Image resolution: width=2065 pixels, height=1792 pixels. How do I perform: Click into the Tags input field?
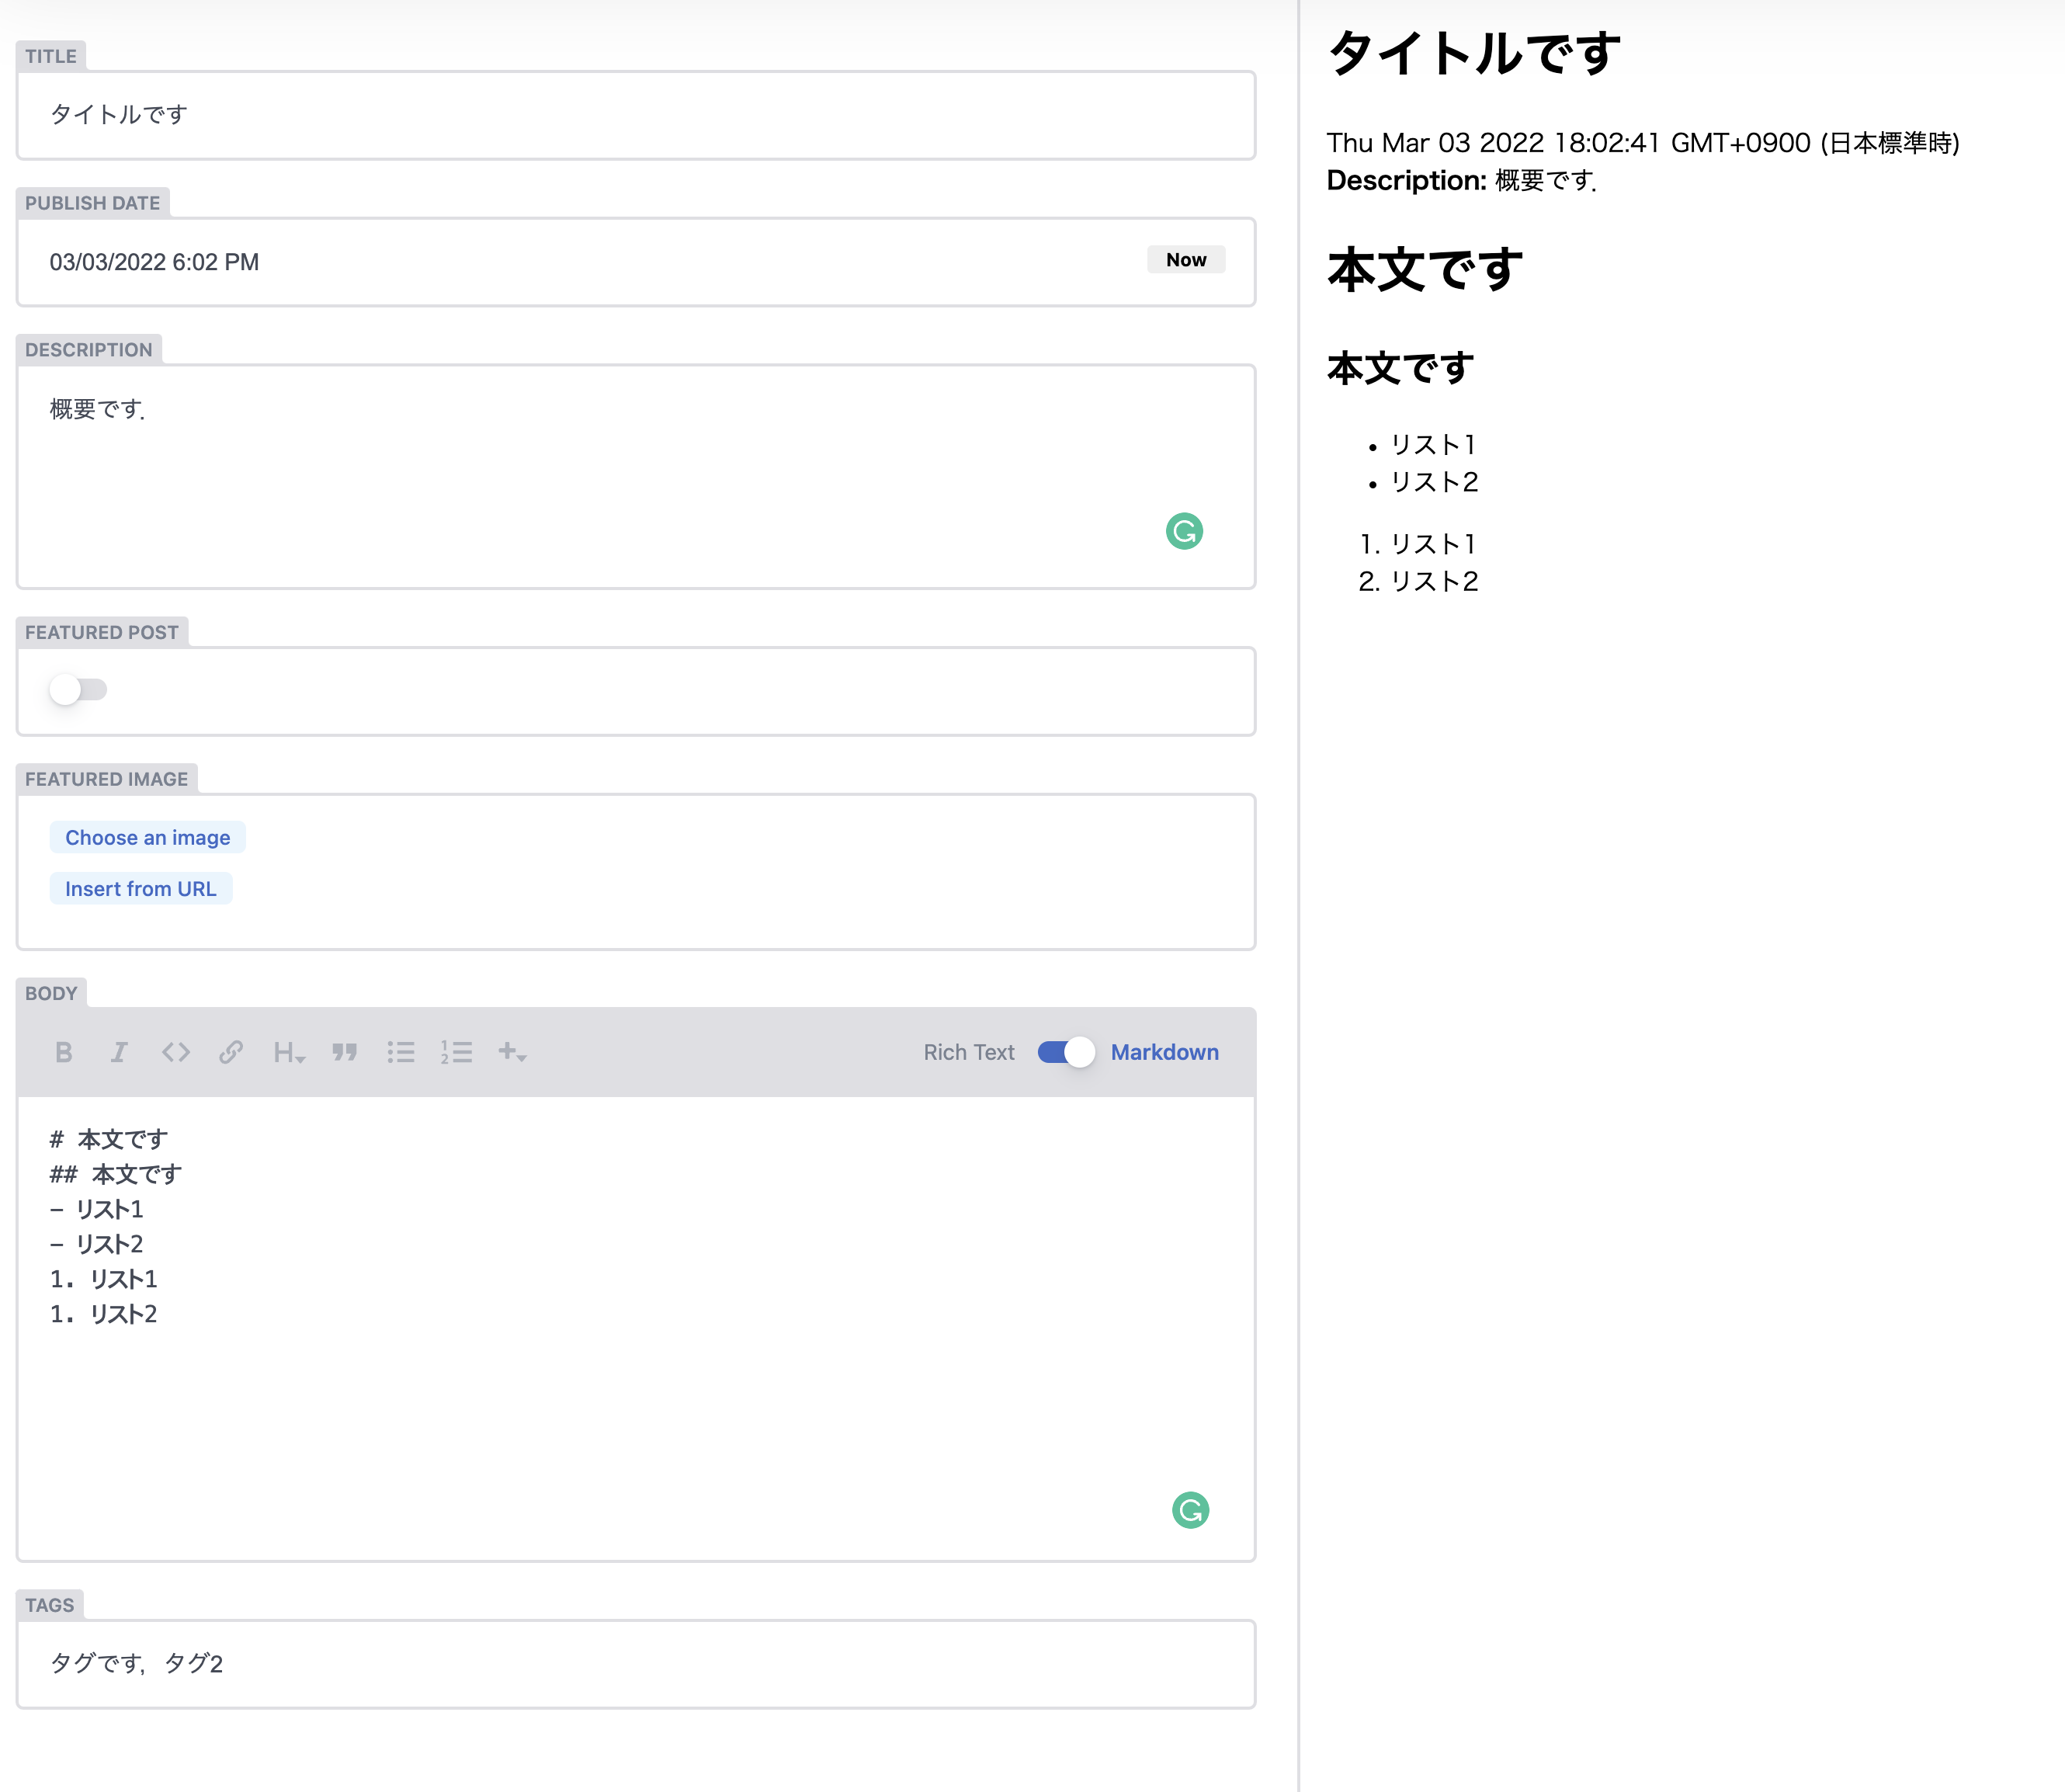pyautogui.click(x=636, y=1664)
